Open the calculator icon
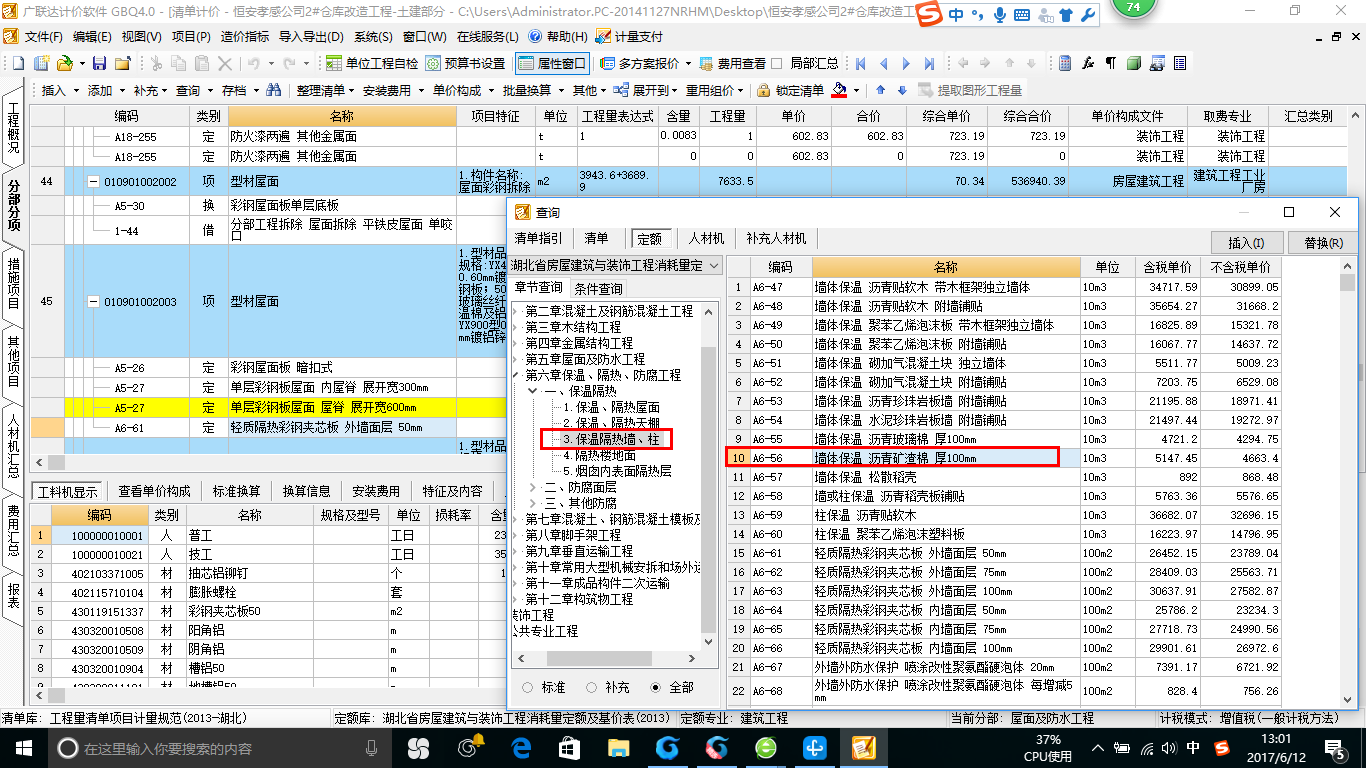 point(1065,63)
